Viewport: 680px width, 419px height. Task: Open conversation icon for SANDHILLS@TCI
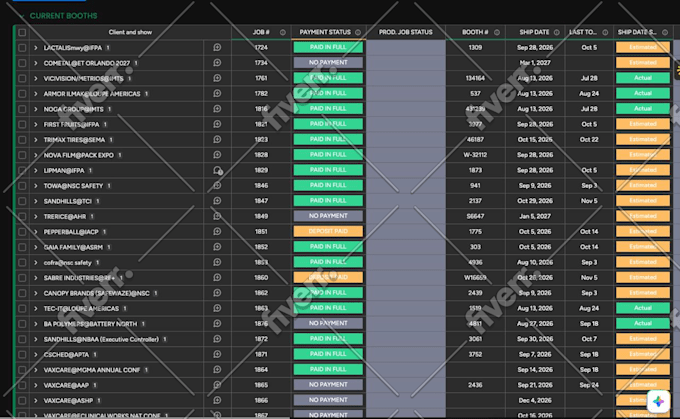pos(217,201)
